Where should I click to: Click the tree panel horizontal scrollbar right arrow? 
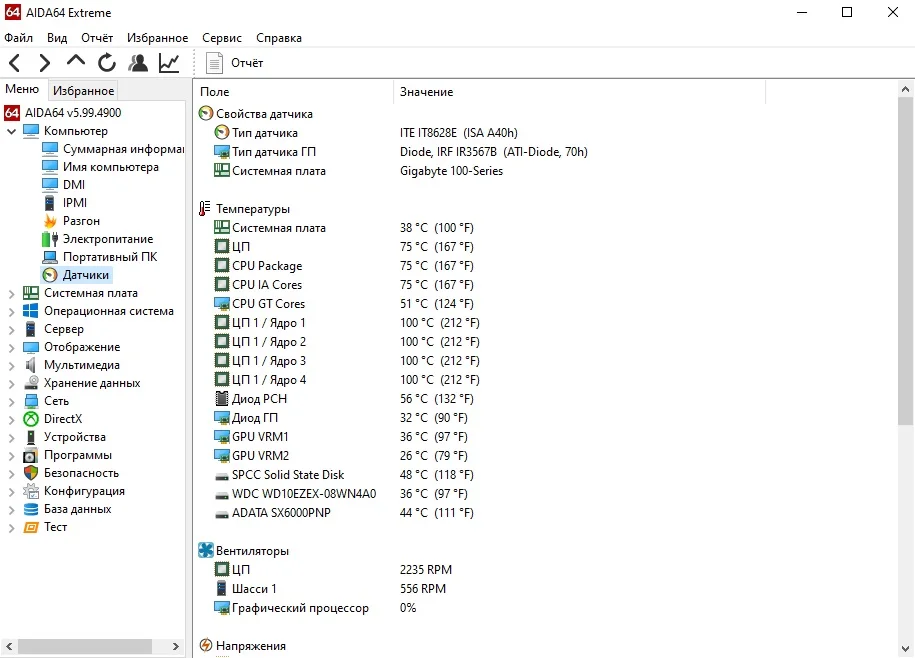point(176,646)
